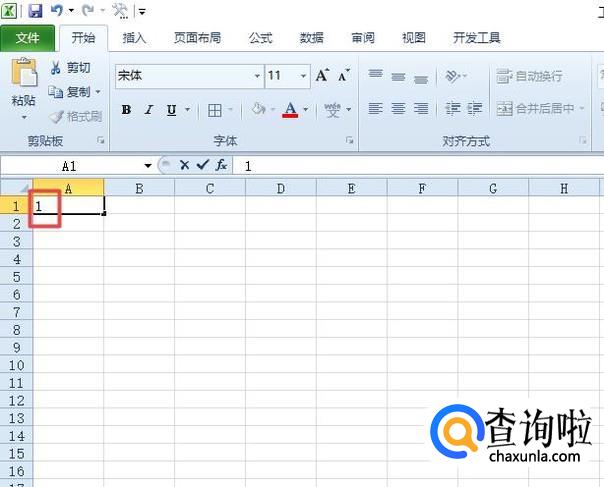This screenshot has width=604, height=487.
Task: Click the decrease font size icon
Action: (x=344, y=76)
